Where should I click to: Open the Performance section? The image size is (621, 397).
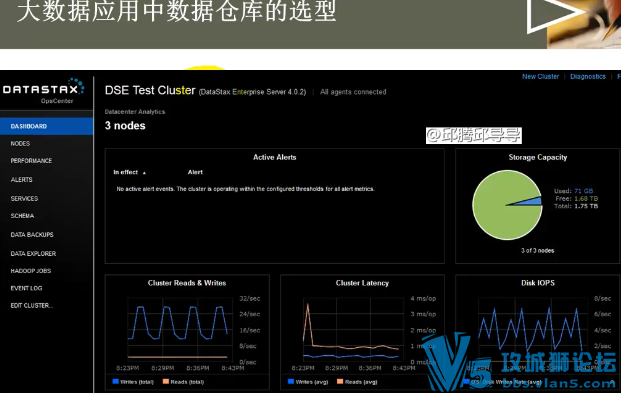point(31,160)
